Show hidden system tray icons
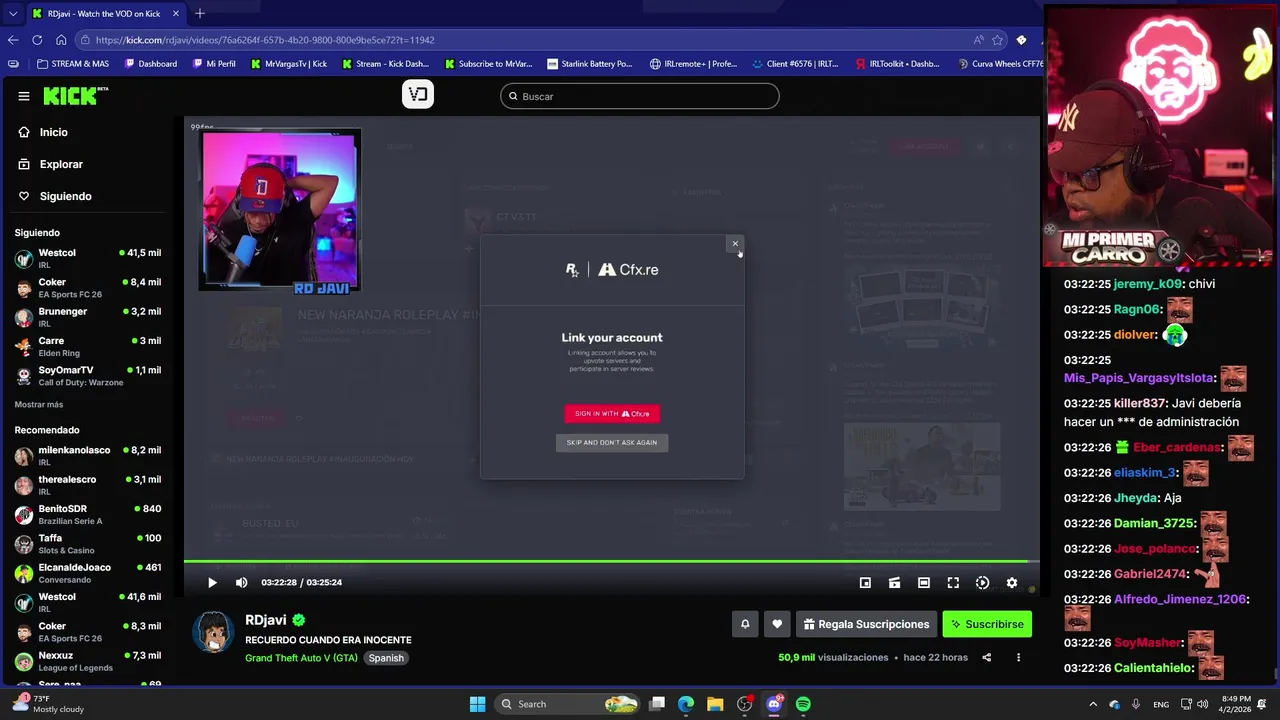Image resolution: width=1280 pixels, height=720 pixels. pos(1093,704)
